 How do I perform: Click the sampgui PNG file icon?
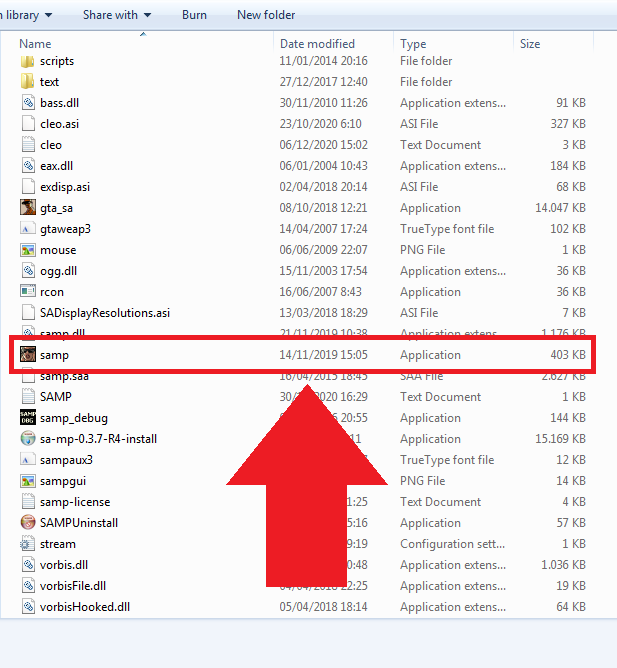point(28,481)
